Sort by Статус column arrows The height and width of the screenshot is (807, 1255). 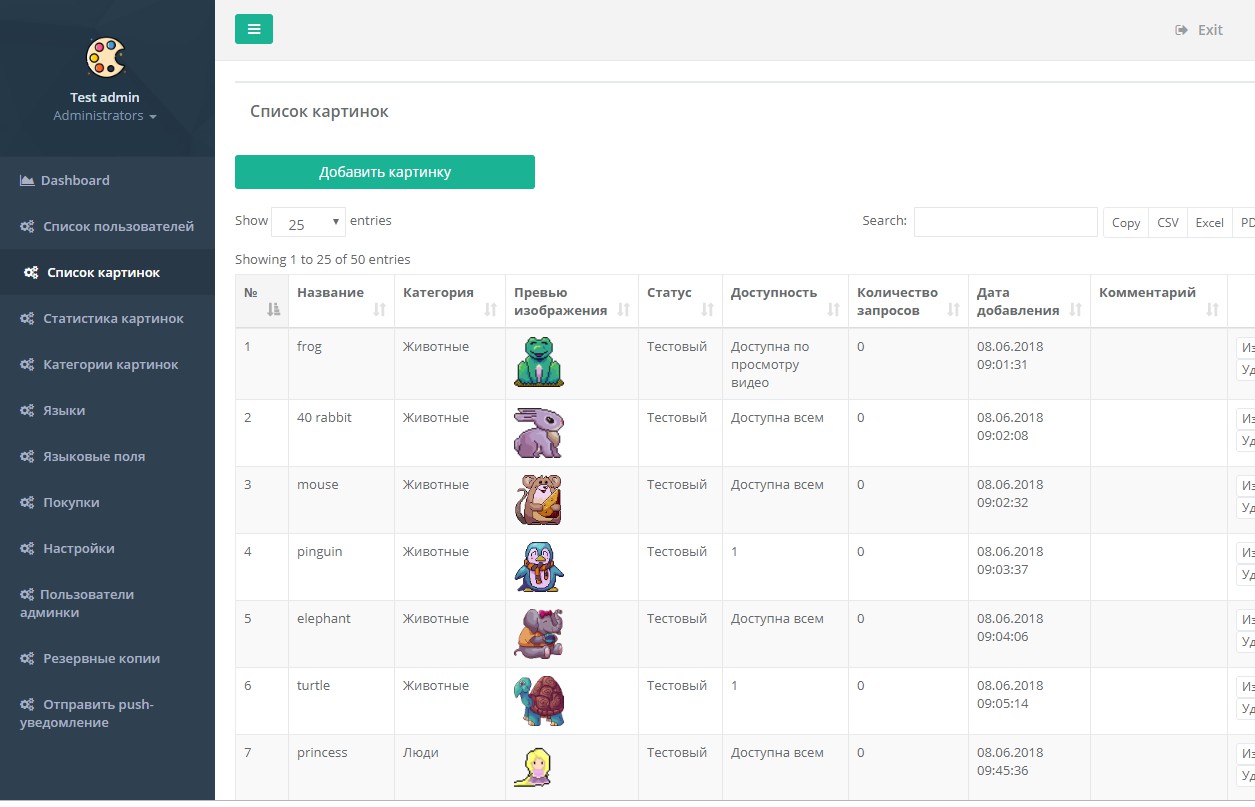click(x=707, y=310)
